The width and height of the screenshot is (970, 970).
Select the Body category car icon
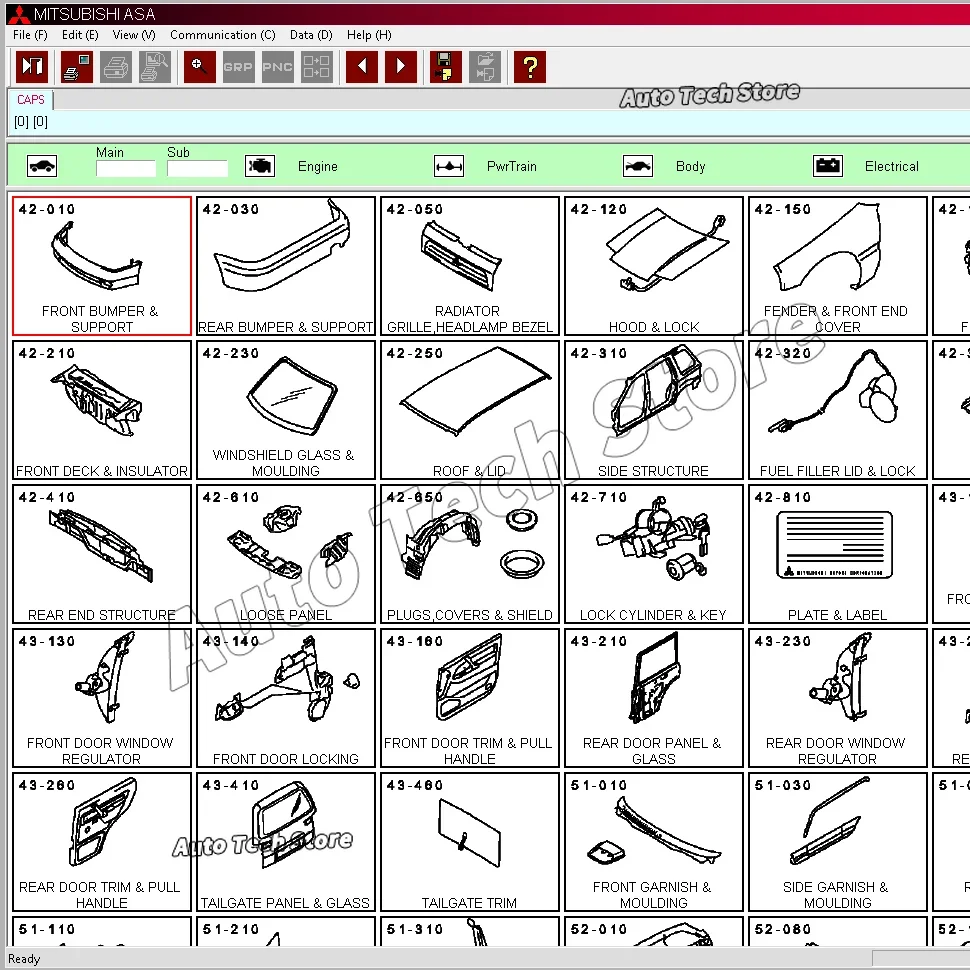638,166
